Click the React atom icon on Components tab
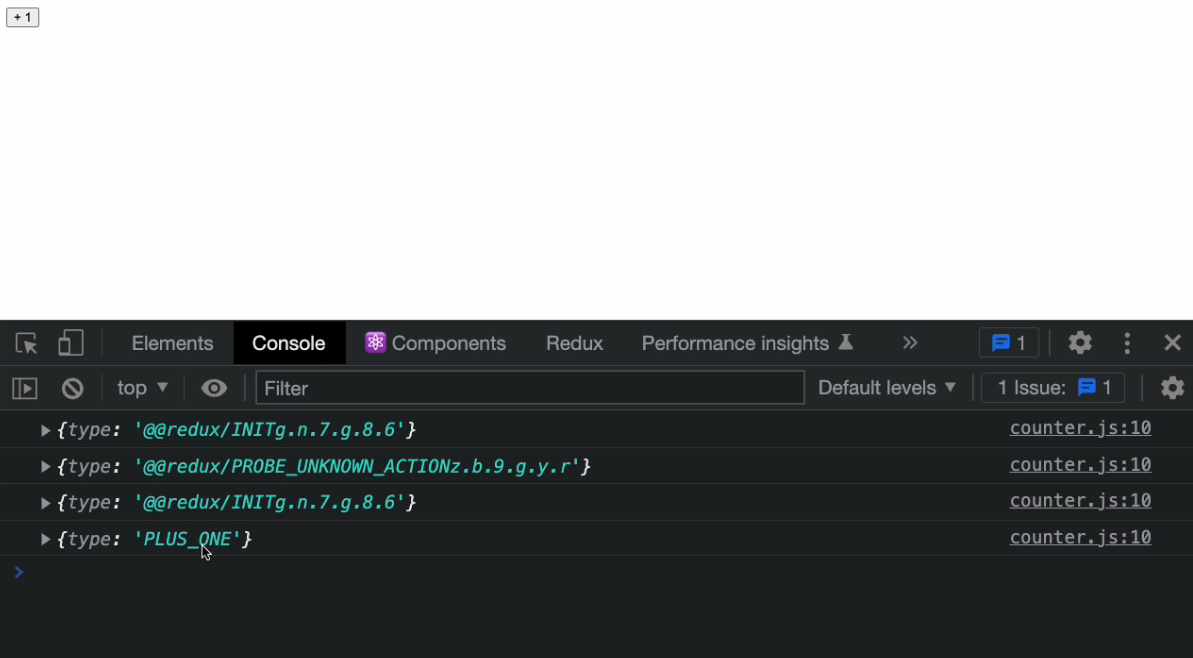Image resolution: width=1193 pixels, height=658 pixels. [375, 342]
